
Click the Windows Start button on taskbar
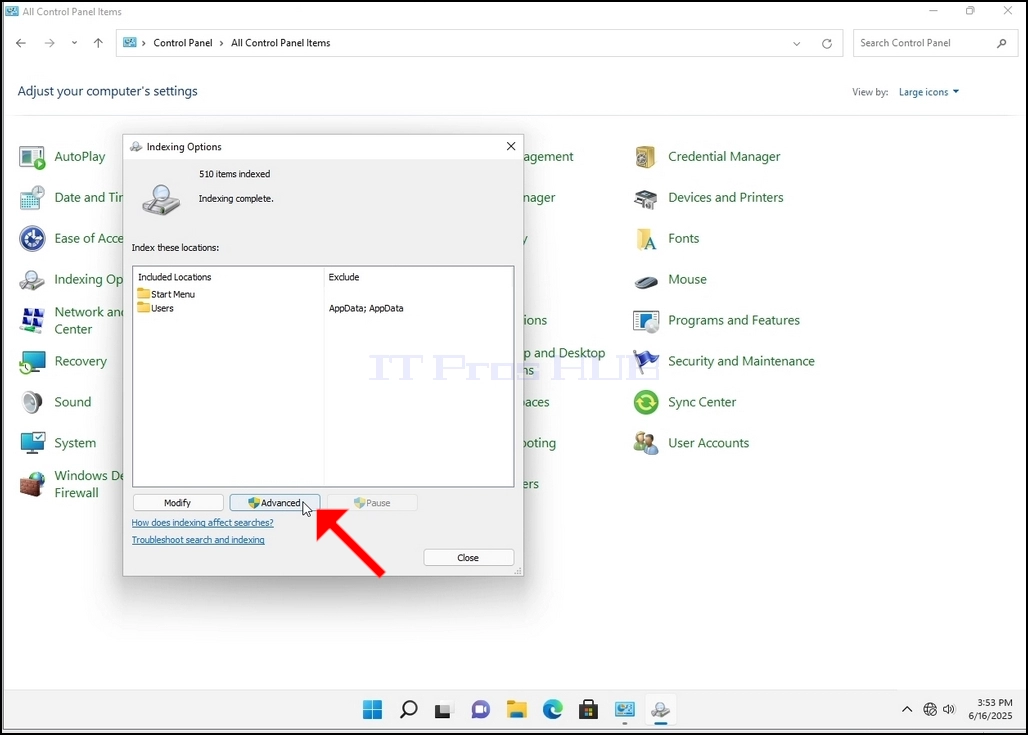click(372, 709)
